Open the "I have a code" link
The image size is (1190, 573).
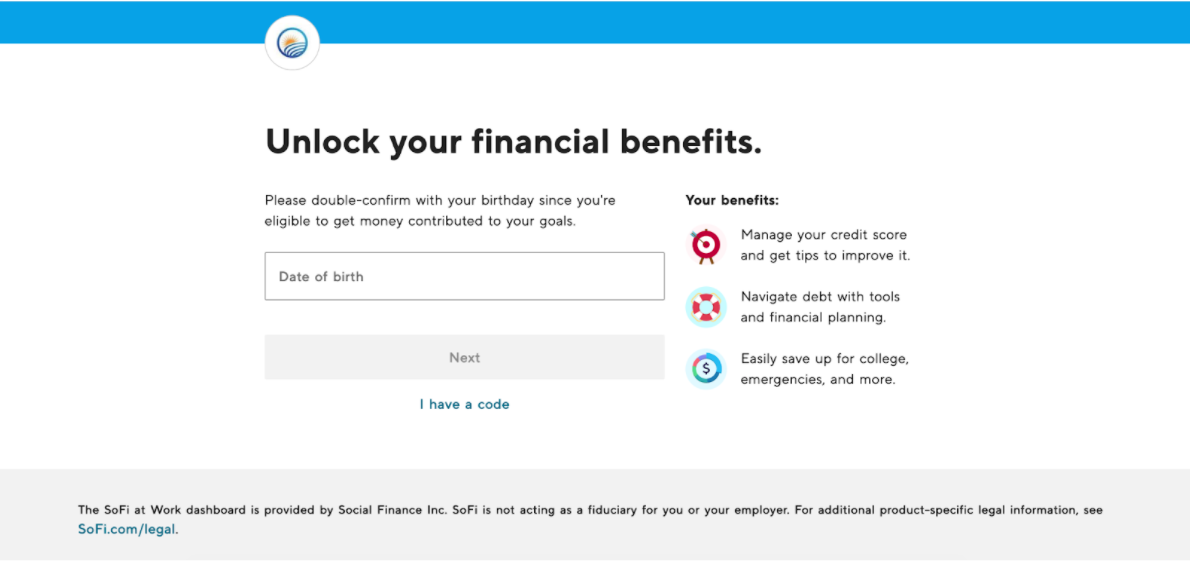coord(464,404)
